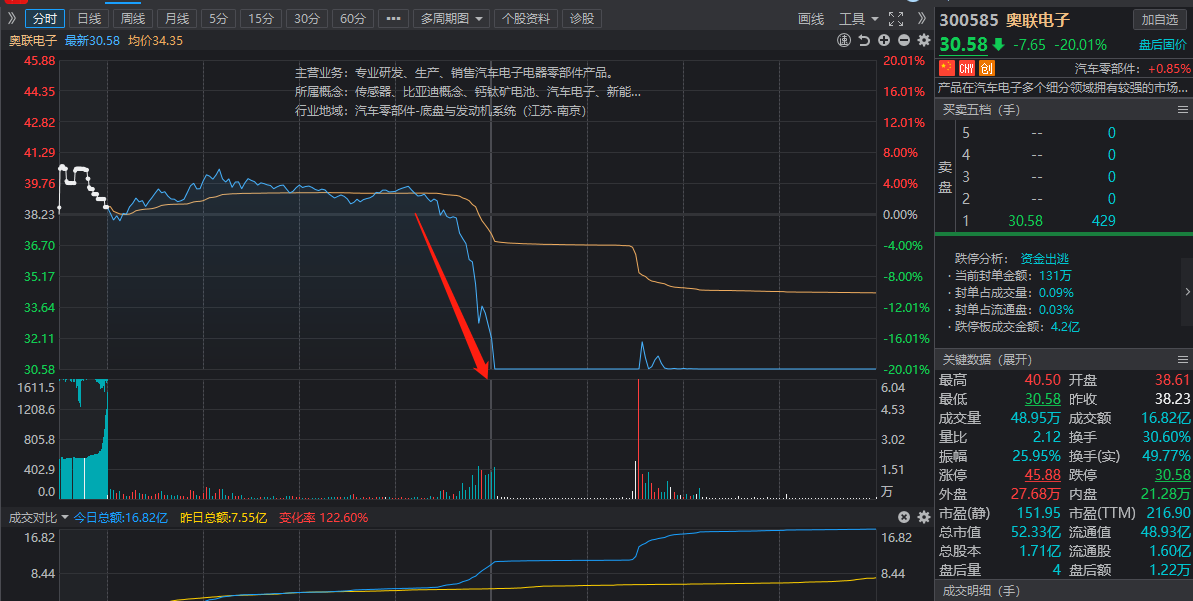The height and width of the screenshot is (601, 1193).
Task: Expand the 关键数据(展开) section
Action: pos(988,359)
